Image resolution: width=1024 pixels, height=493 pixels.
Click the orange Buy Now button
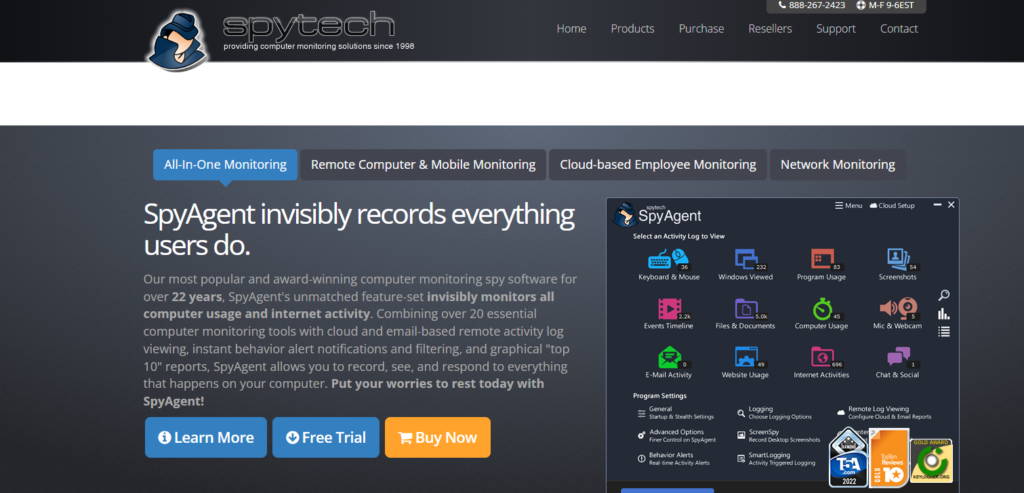pos(438,437)
